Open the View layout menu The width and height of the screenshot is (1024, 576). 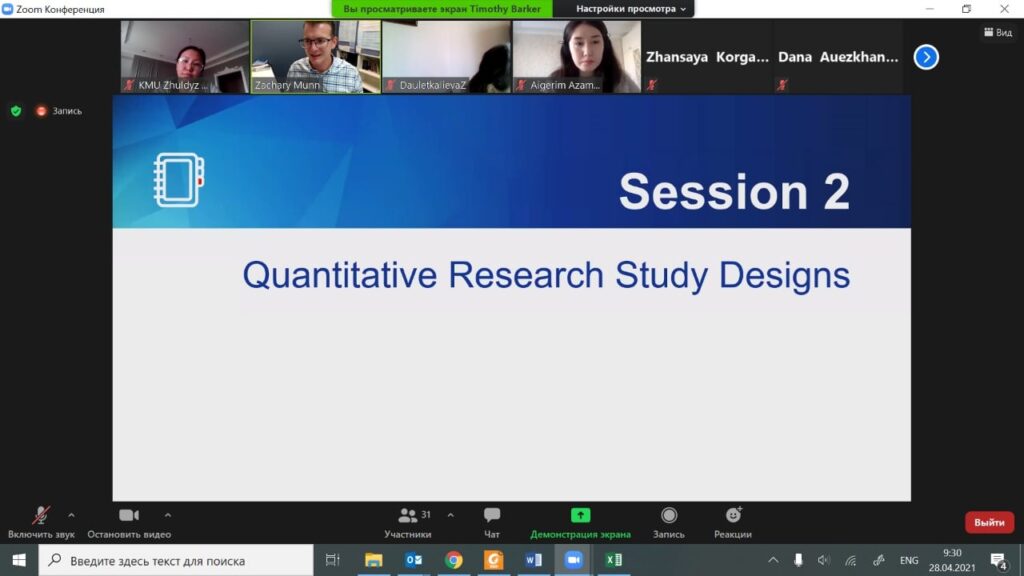[998, 32]
